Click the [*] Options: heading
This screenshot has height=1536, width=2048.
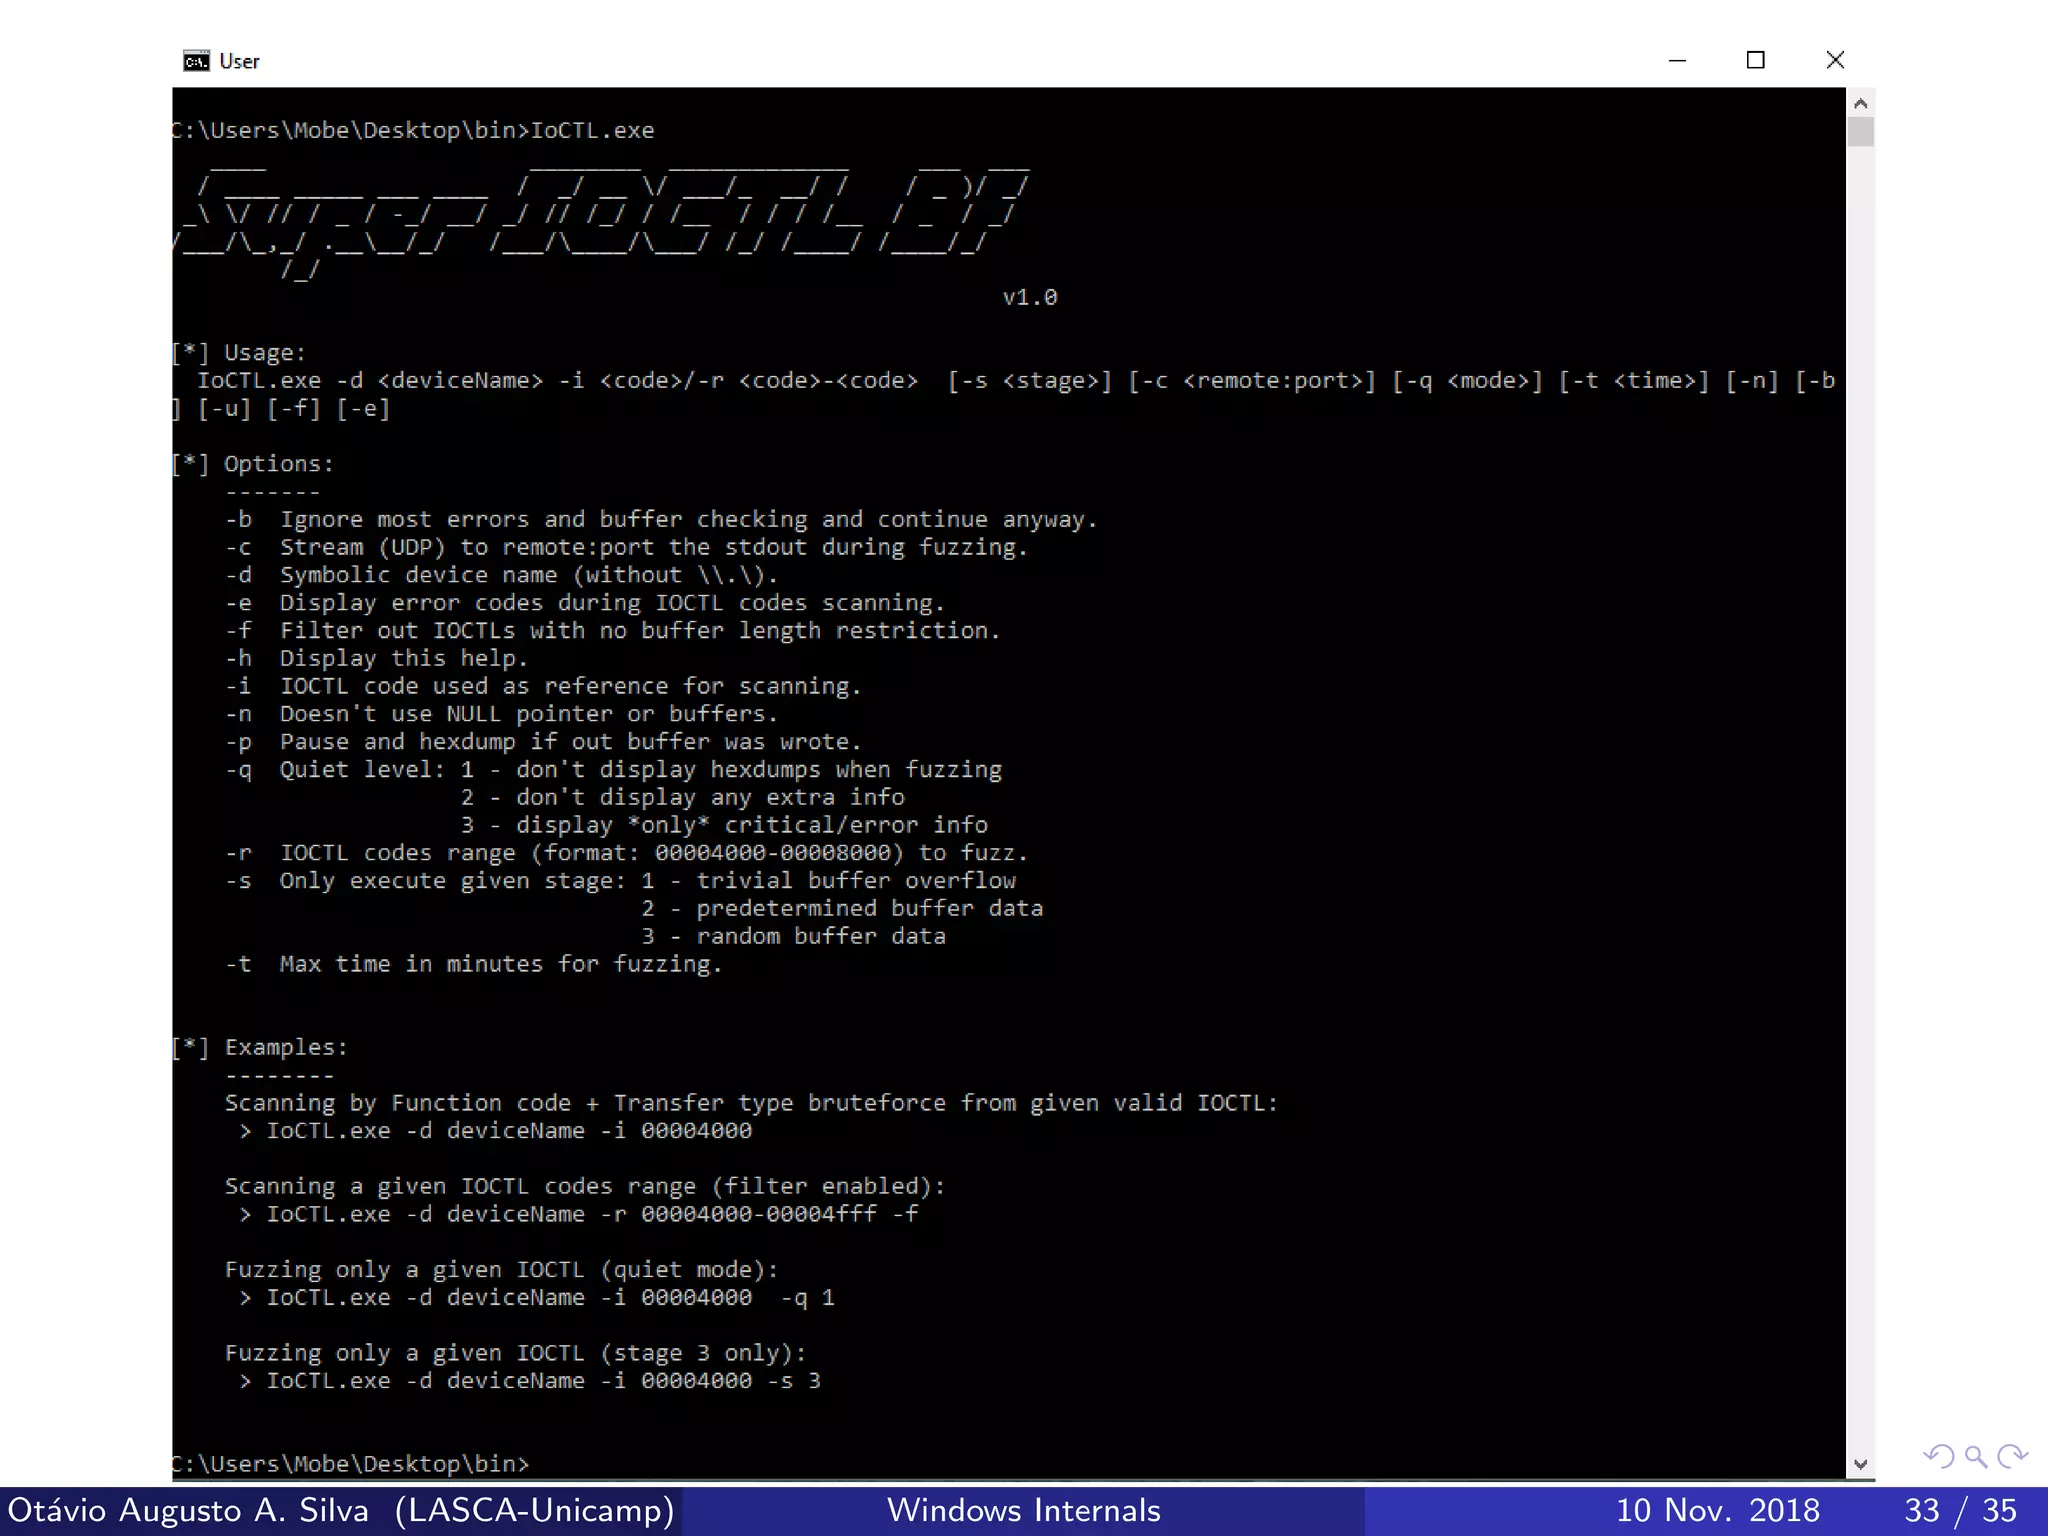pos(252,464)
